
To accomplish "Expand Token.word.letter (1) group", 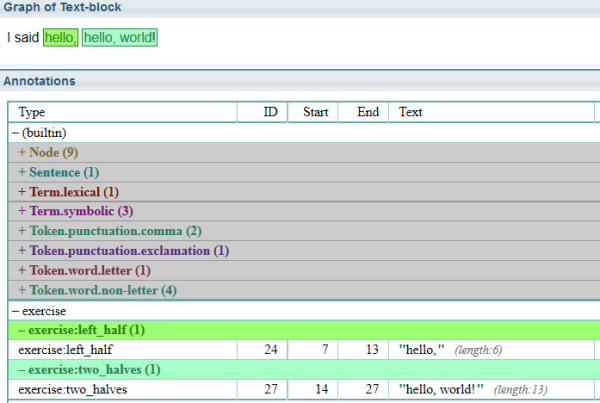I will 84,270.
